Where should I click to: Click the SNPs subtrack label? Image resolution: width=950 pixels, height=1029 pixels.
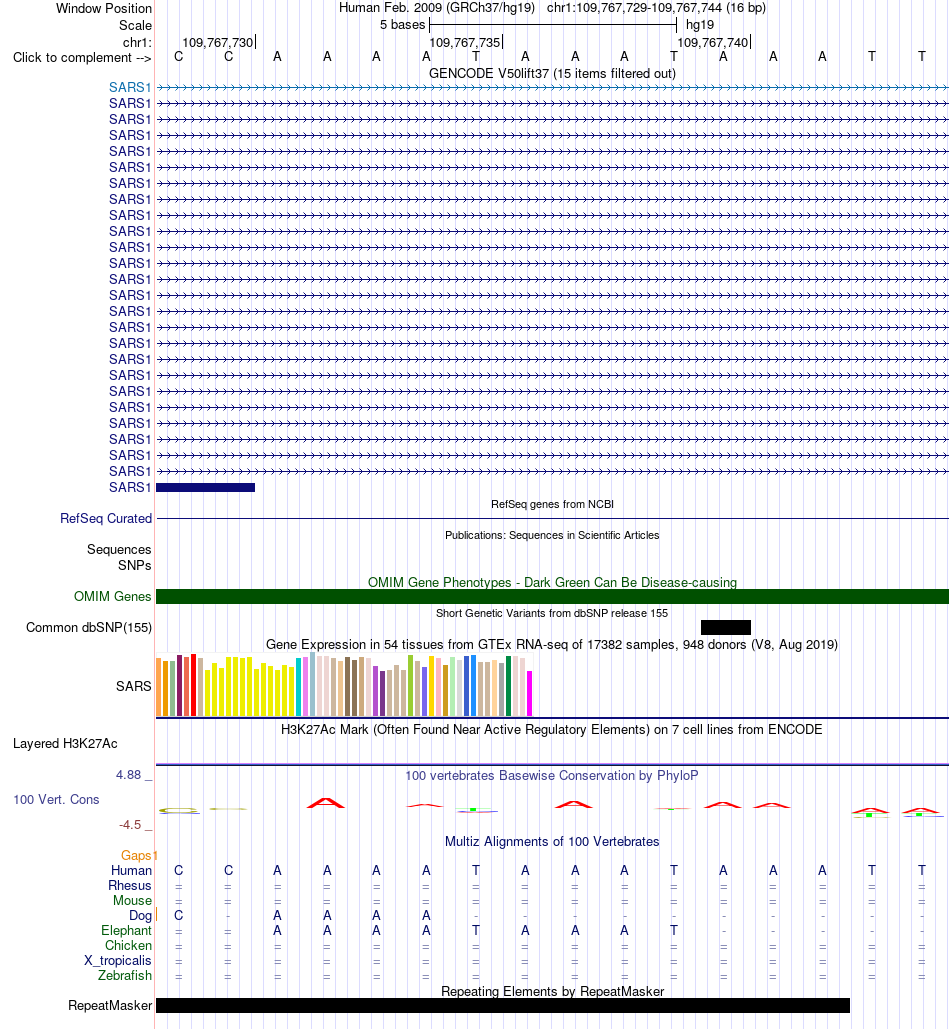click(134, 565)
